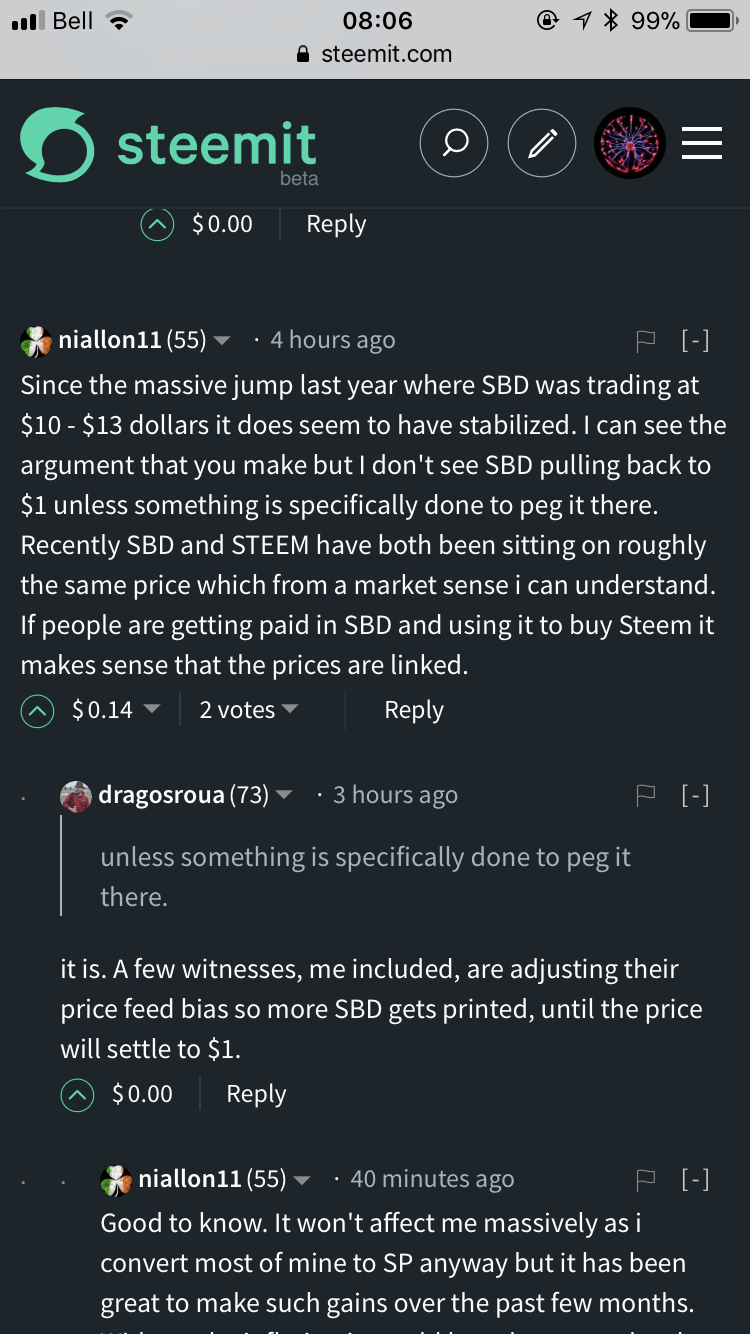Click the Steemit logo

pos(170,147)
